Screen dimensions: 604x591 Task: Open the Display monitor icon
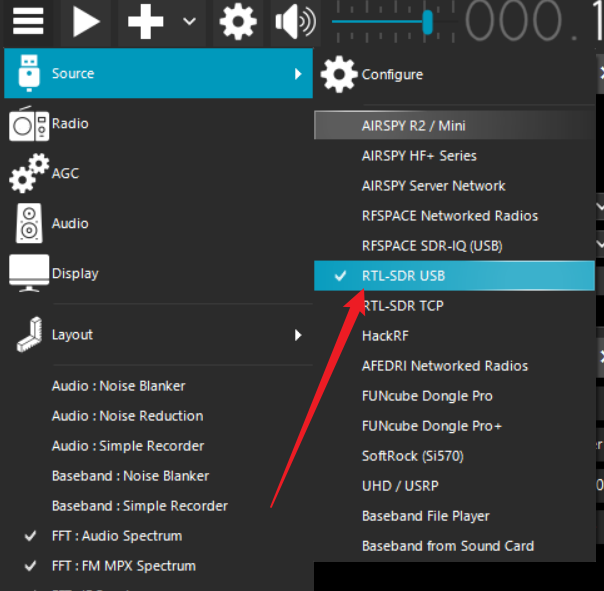[x=28, y=274]
